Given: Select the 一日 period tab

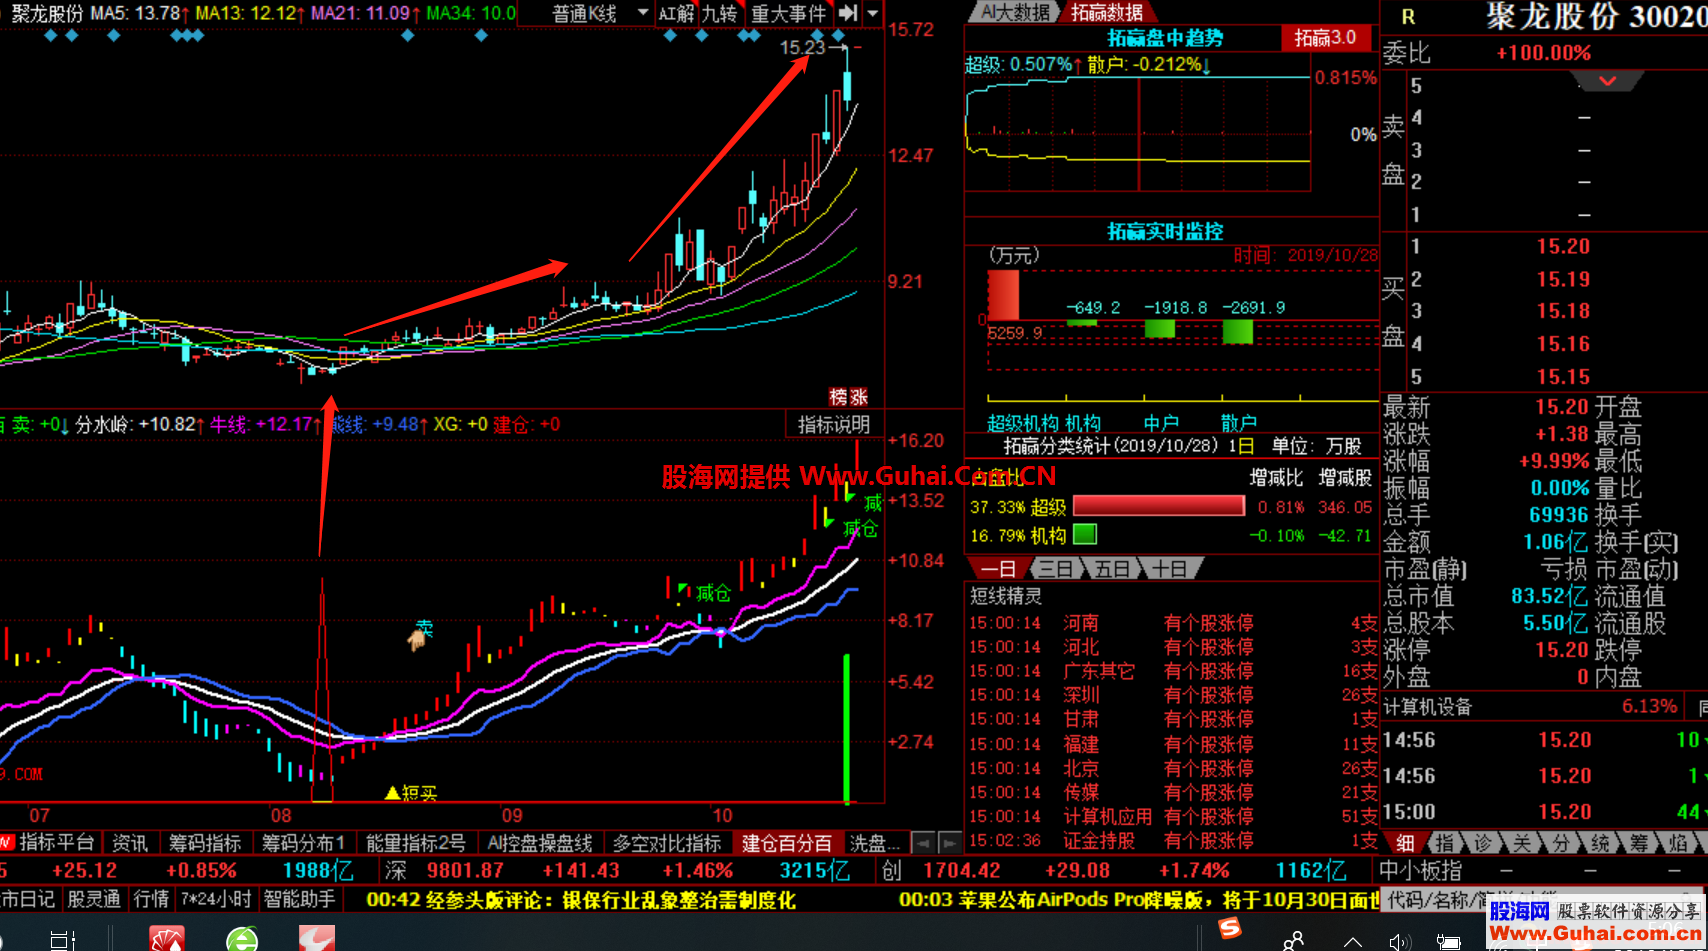Looking at the screenshot, I should [998, 569].
